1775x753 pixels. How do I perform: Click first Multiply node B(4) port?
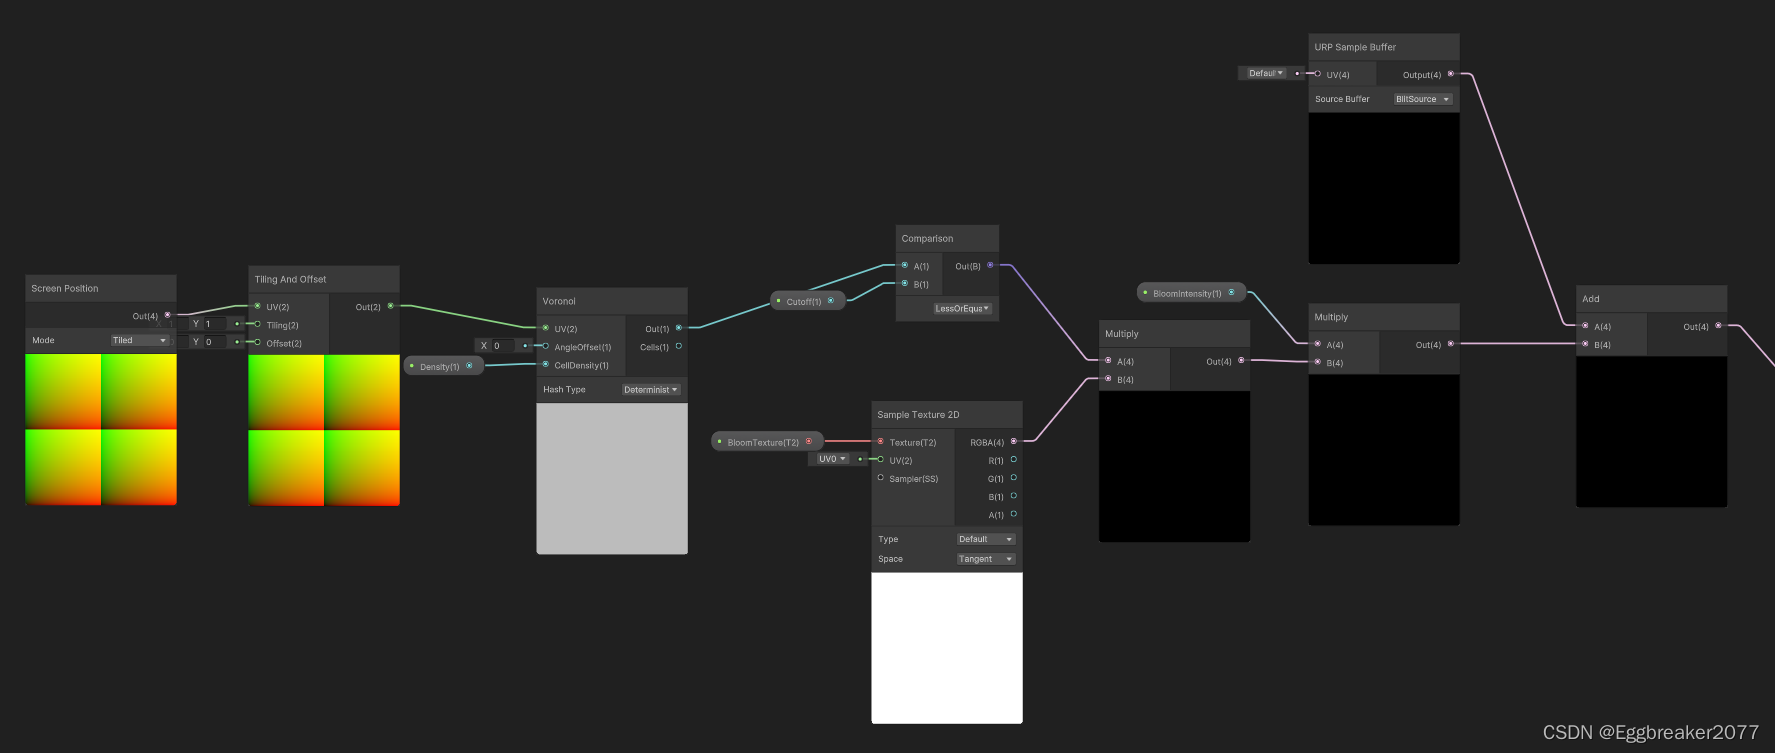click(x=1107, y=378)
